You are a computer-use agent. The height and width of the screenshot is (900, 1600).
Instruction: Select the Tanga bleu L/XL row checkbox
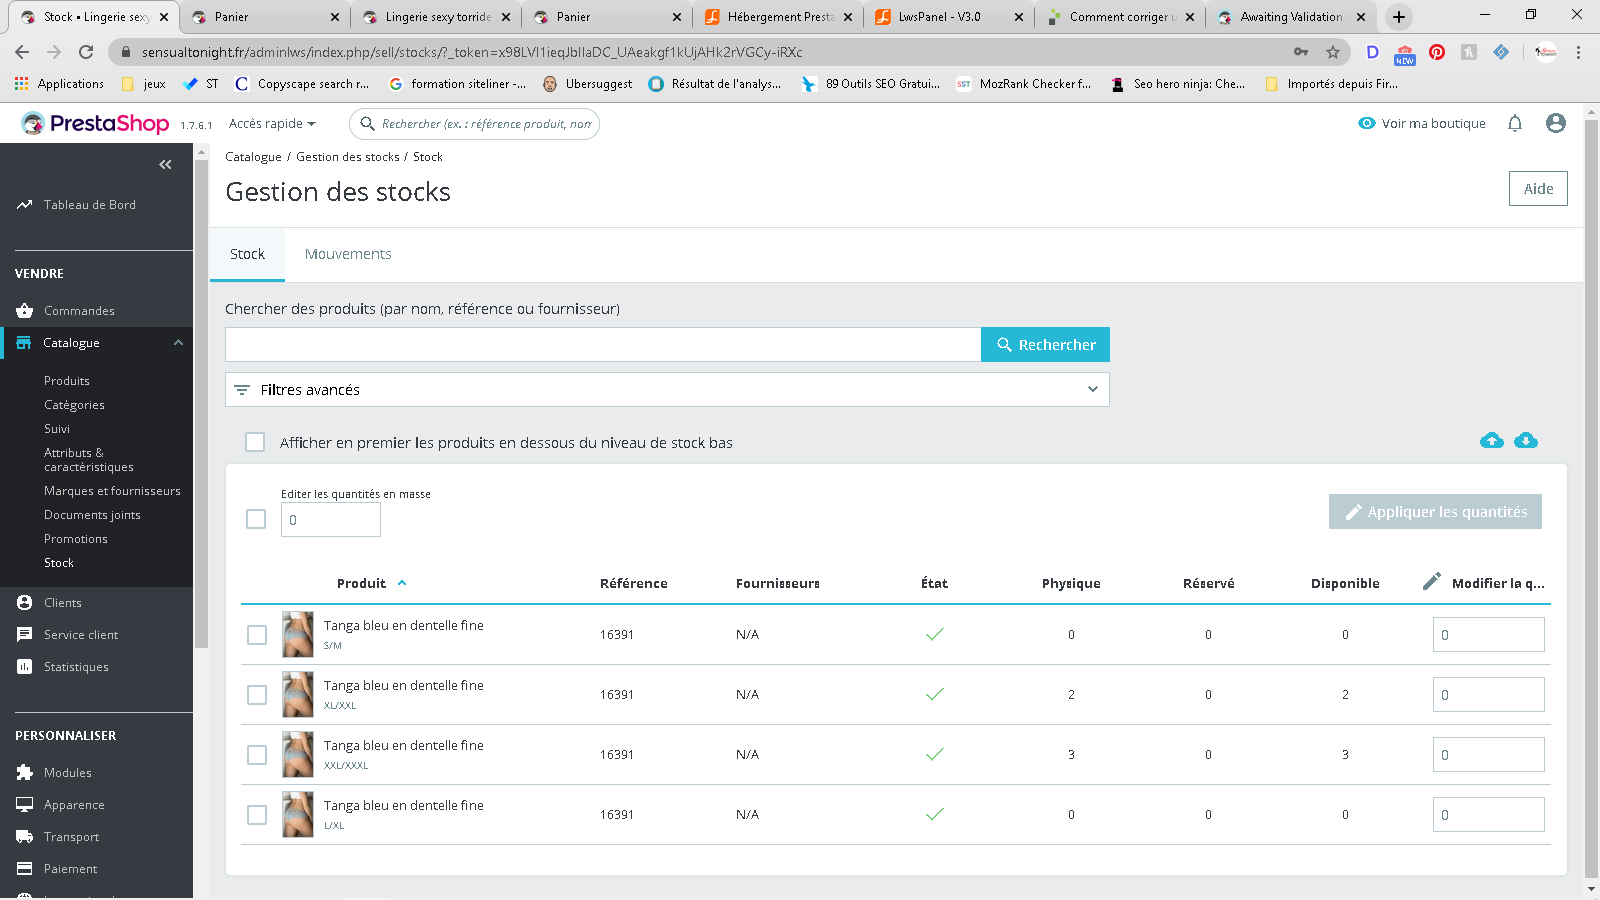tap(257, 815)
